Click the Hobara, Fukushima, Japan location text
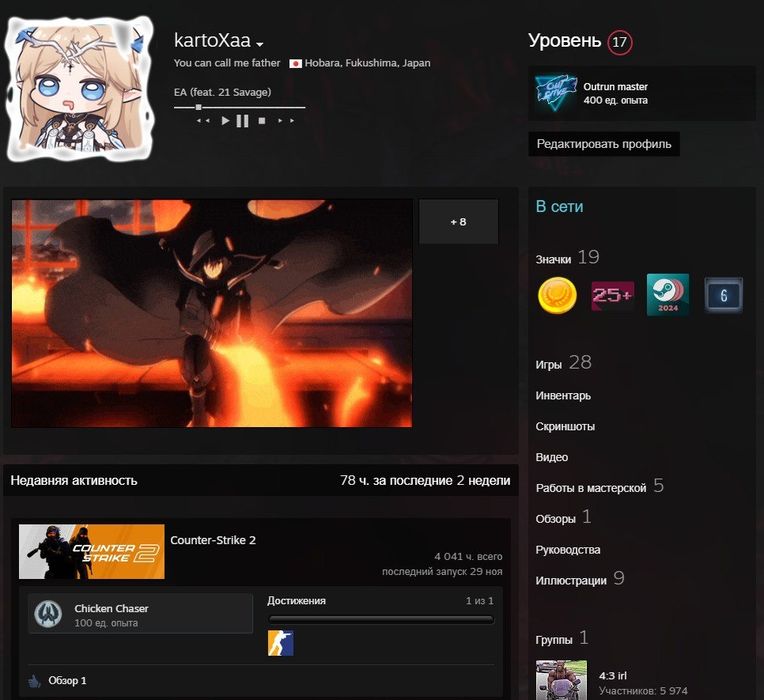The width and height of the screenshot is (764, 700). click(367, 63)
